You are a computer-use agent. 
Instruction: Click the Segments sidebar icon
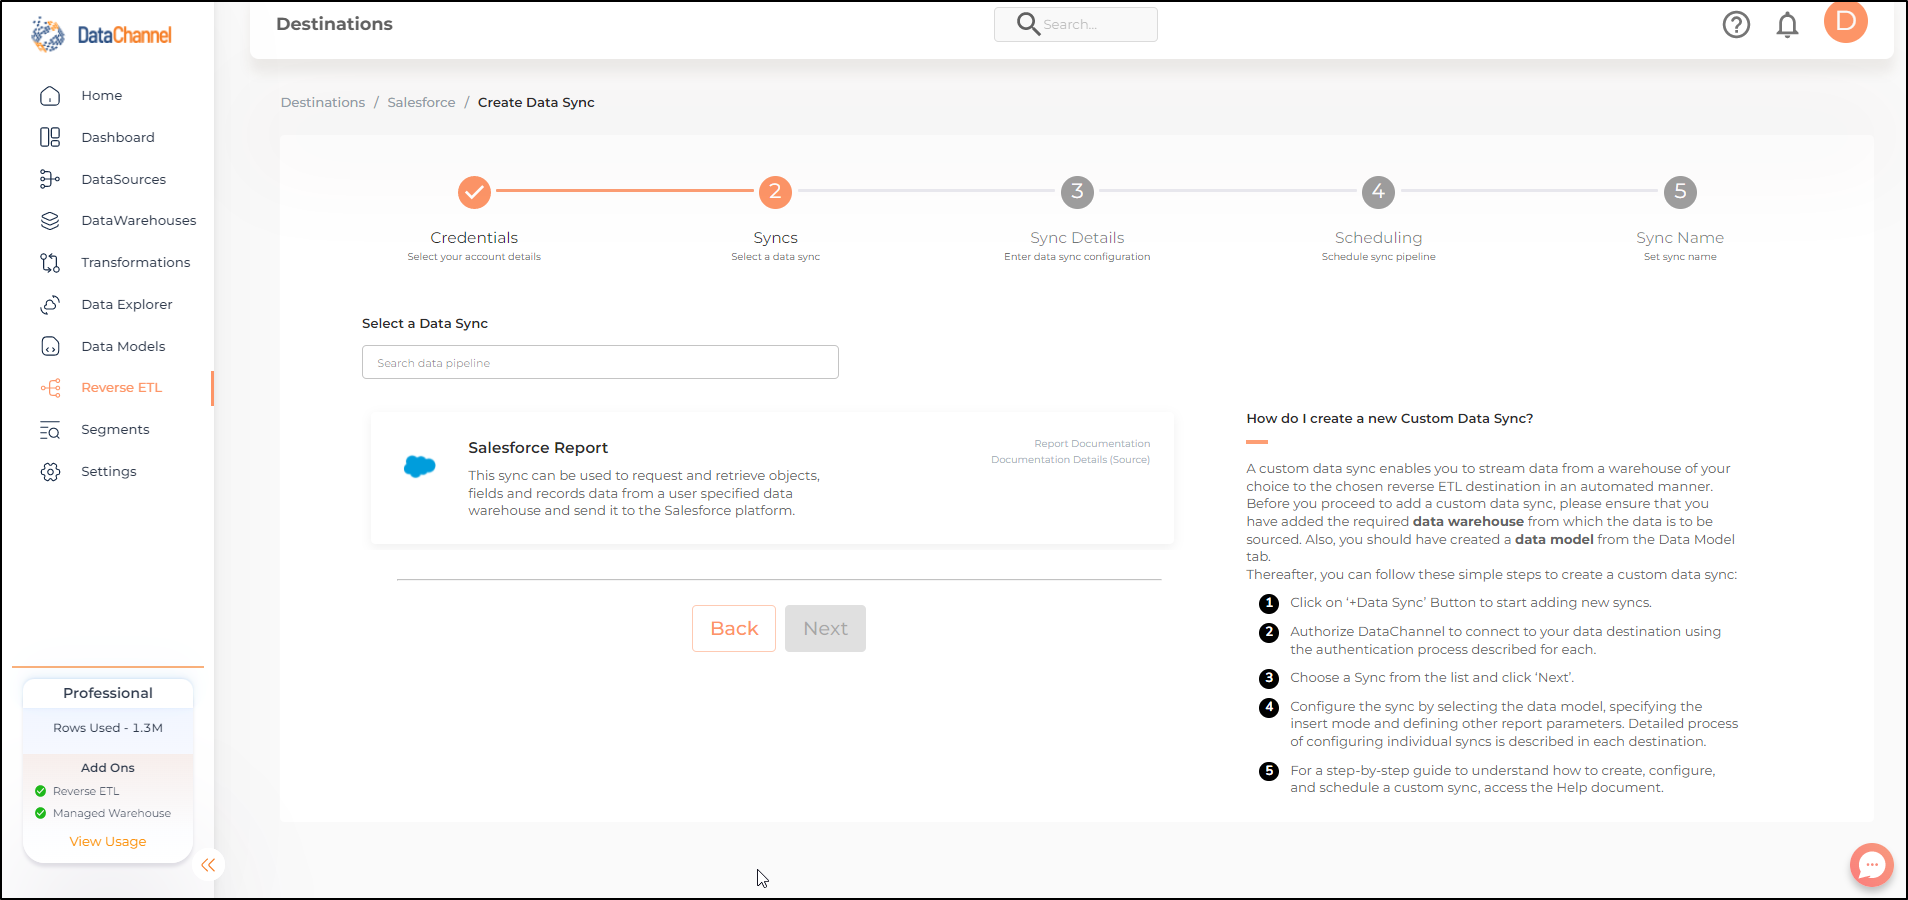tap(50, 430)
